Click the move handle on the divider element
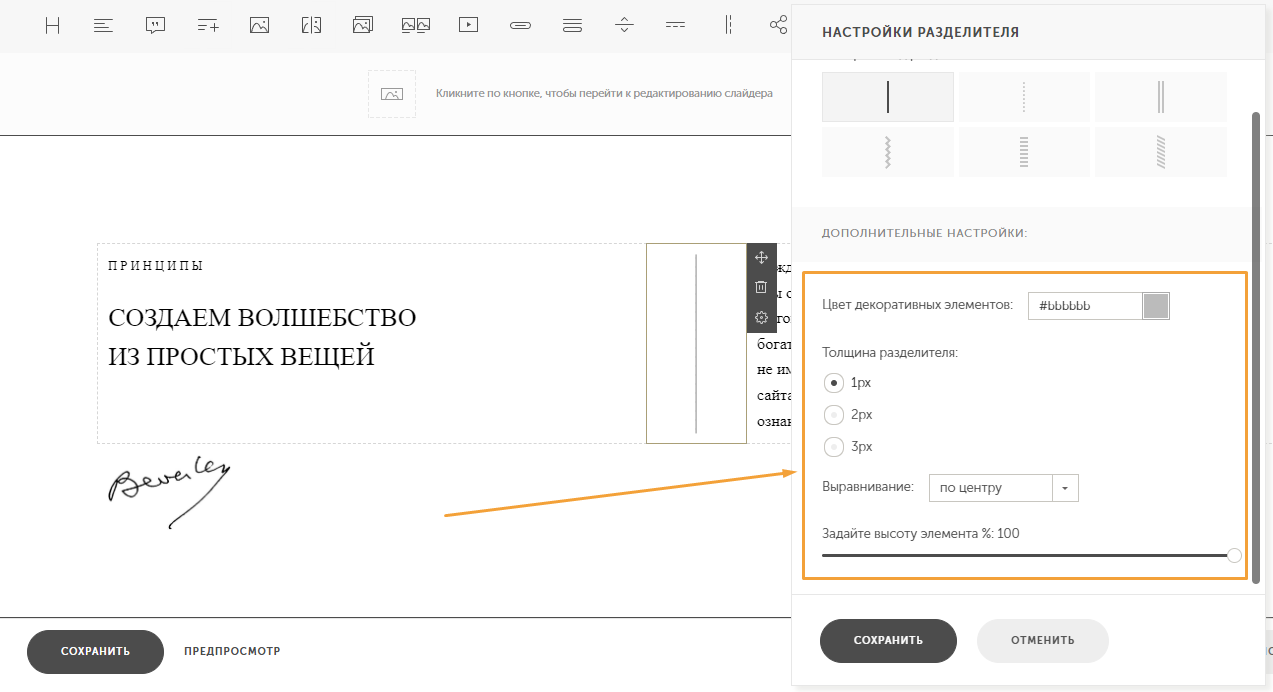1273x692 pixels. pyautogui.click(x=761, y=258)
